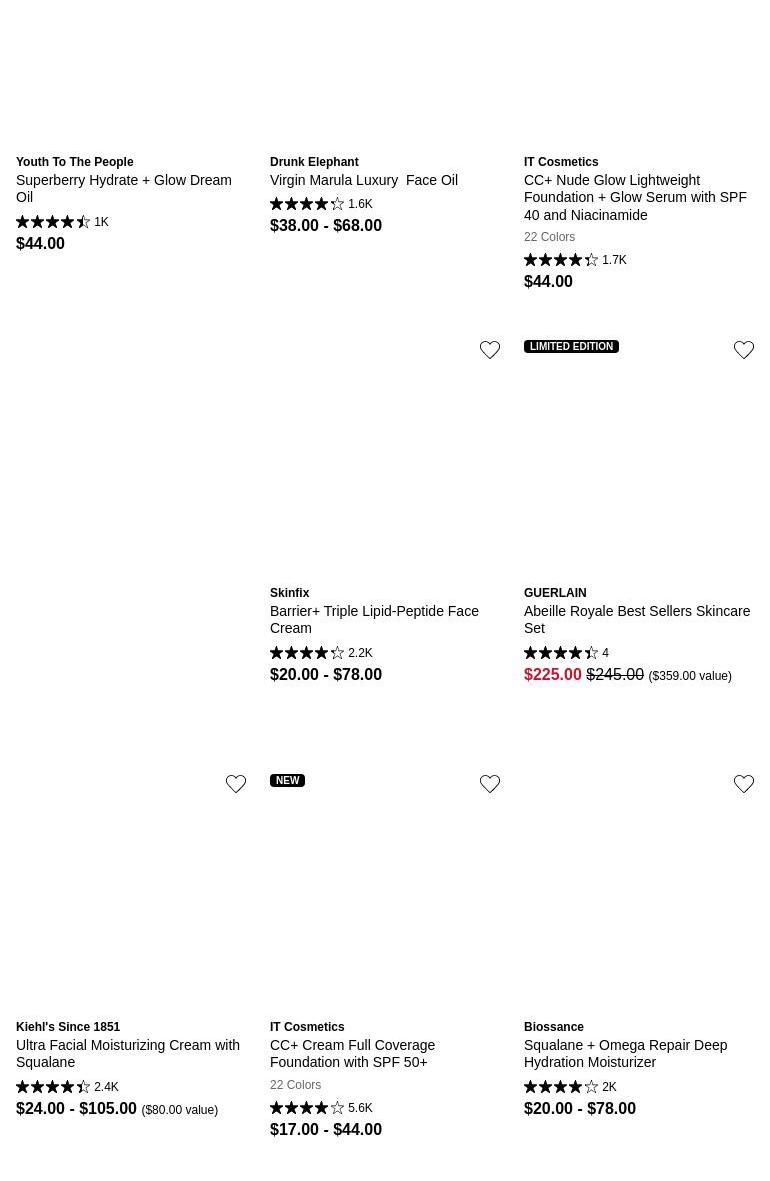Click star rating for Drunk Elephant oil
The height and width of the screenshot is (1181, 770).
tap(307, 204)
